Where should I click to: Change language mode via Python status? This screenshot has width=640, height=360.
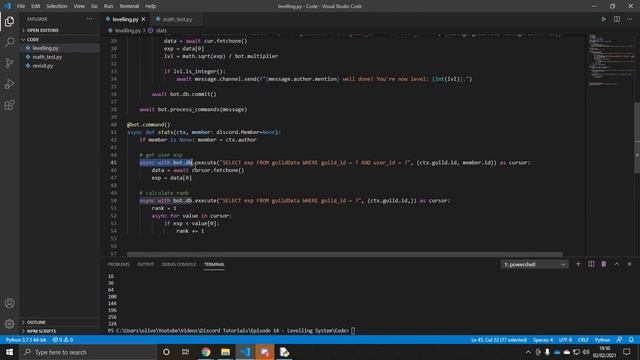coord(602,340)
